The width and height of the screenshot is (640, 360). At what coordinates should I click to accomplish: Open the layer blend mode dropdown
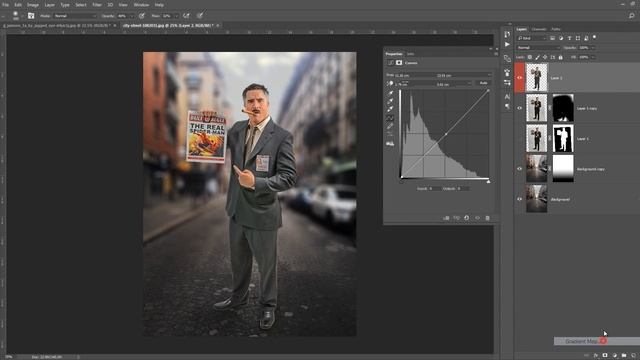click(x=538, y=48)
